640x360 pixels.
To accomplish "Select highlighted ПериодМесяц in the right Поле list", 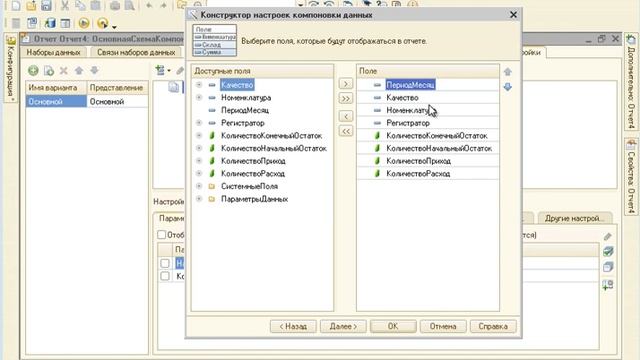I will pyautogui.click(x=411, y=85).
